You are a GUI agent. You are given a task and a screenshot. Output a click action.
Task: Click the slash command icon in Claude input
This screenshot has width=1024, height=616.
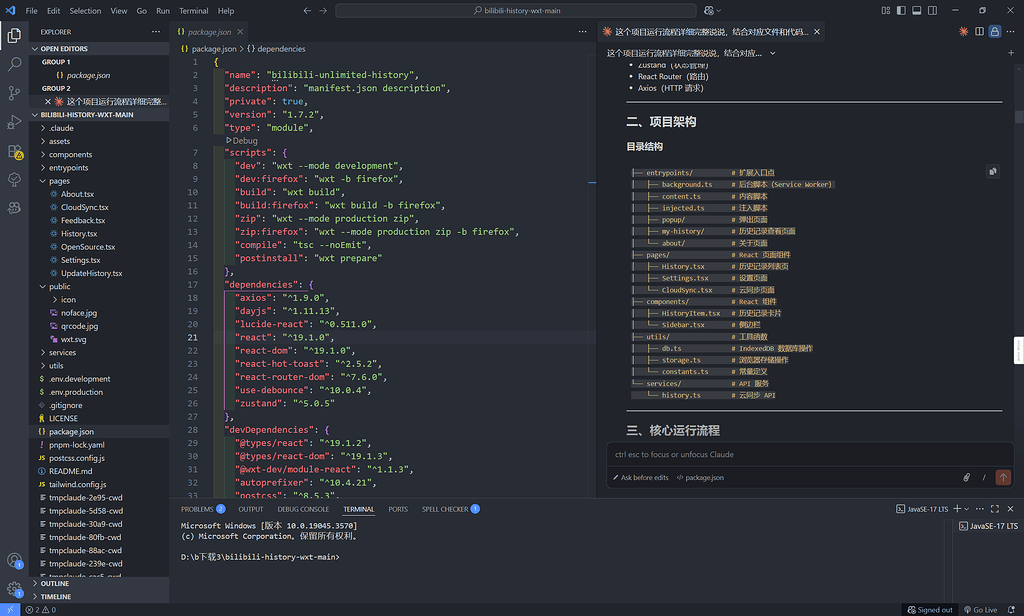[984, 478]
